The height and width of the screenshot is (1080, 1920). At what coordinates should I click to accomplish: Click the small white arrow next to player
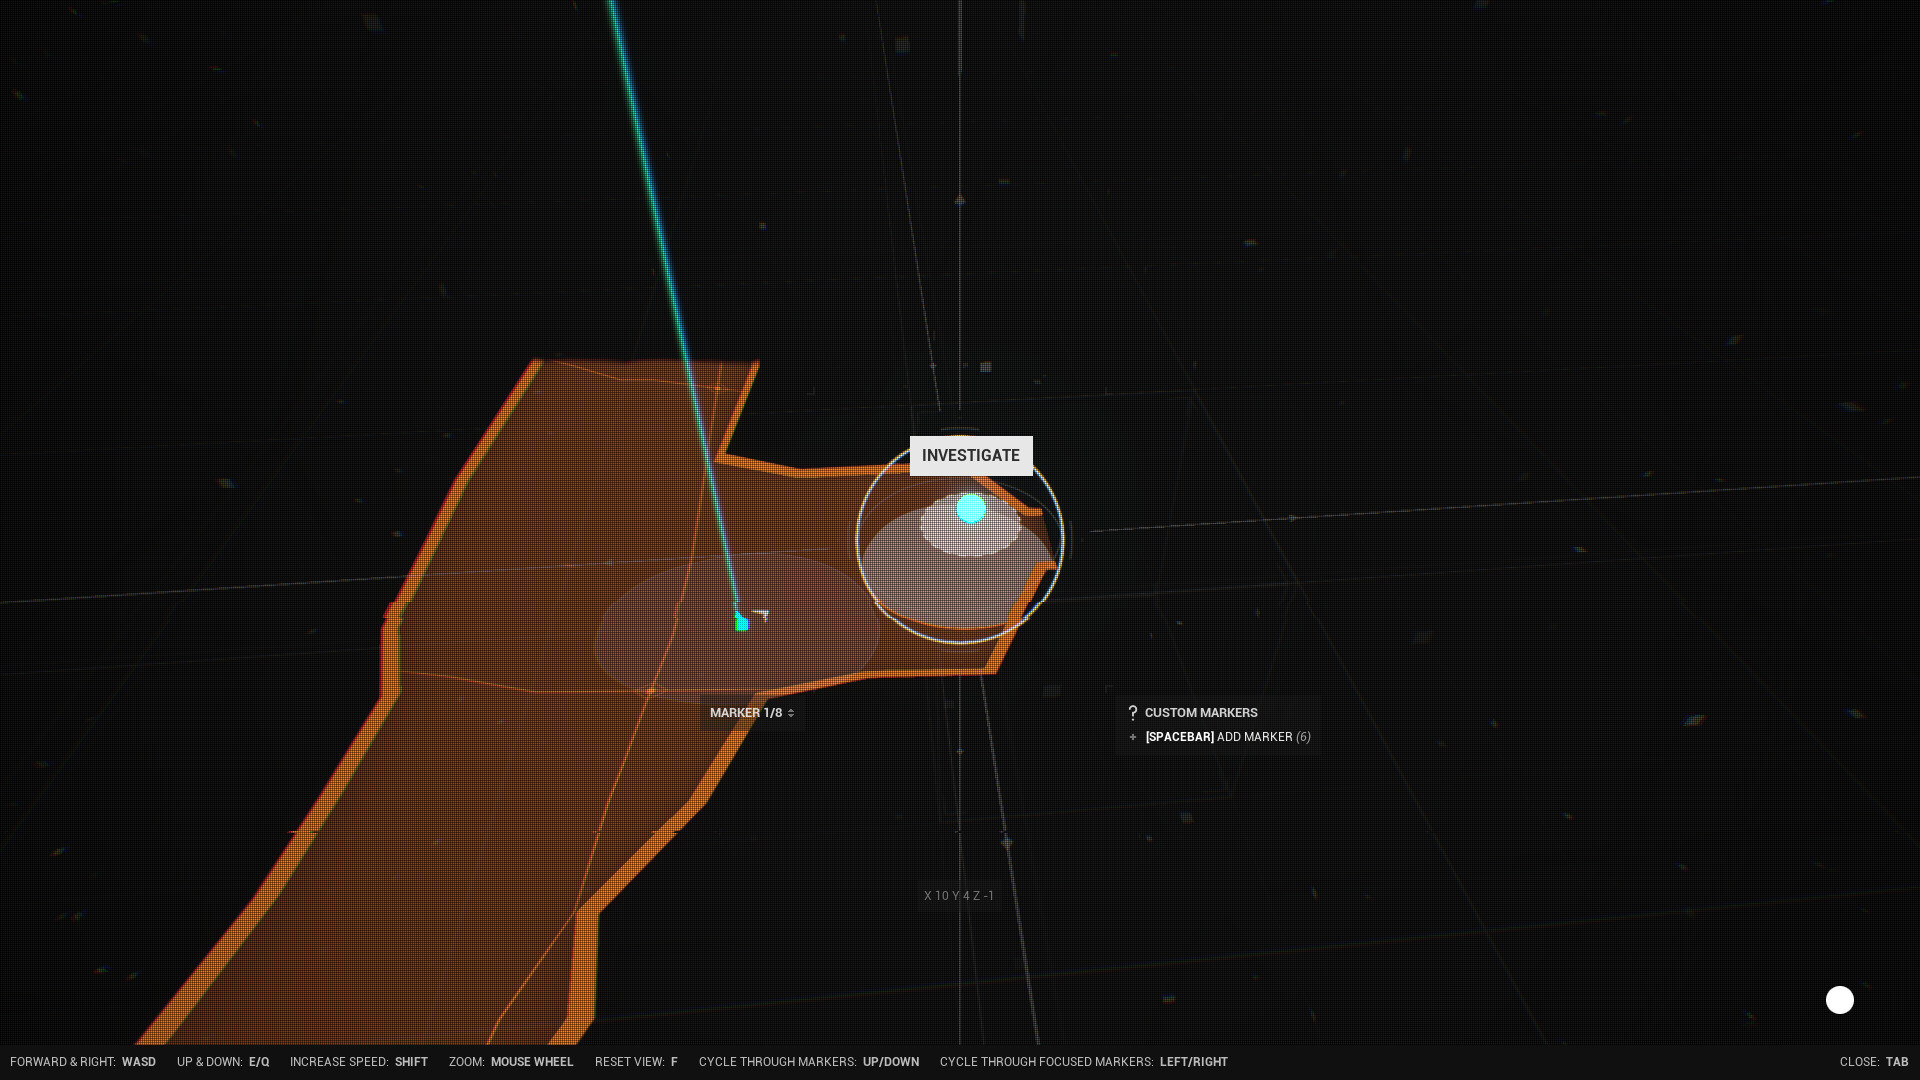761,614
